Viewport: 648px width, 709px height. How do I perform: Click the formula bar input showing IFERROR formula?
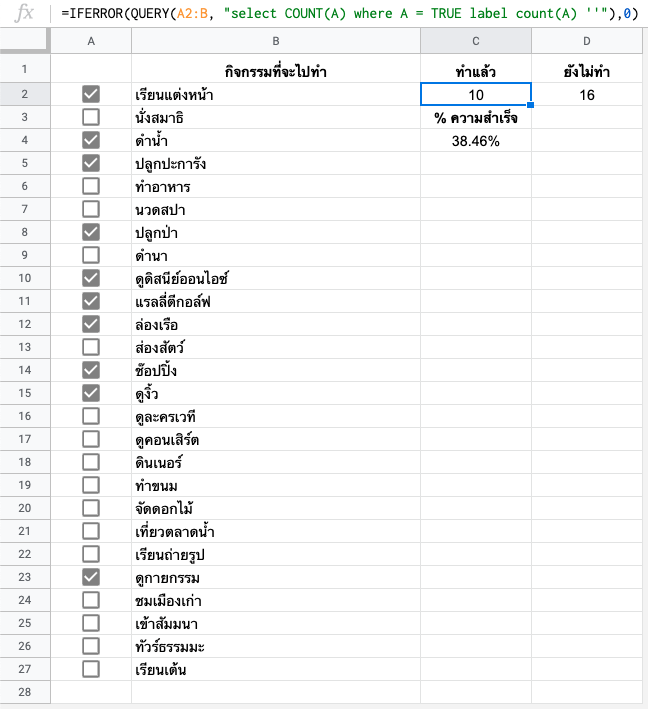(350, 14)
